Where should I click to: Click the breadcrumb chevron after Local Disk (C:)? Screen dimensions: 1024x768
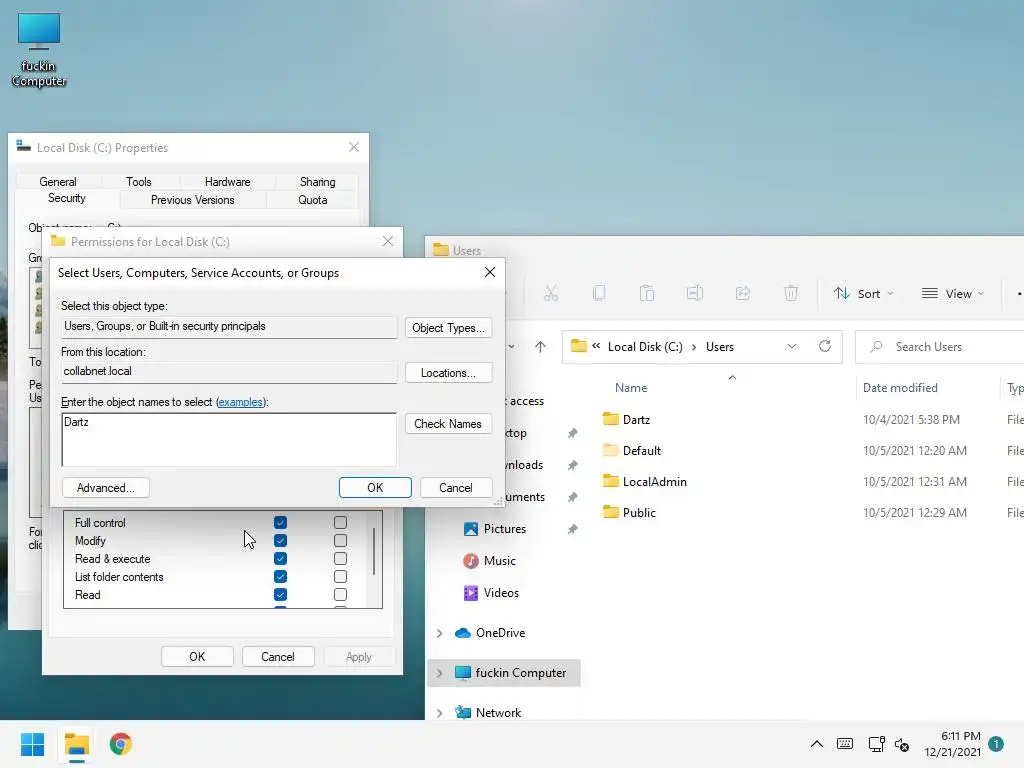[694, 347]
